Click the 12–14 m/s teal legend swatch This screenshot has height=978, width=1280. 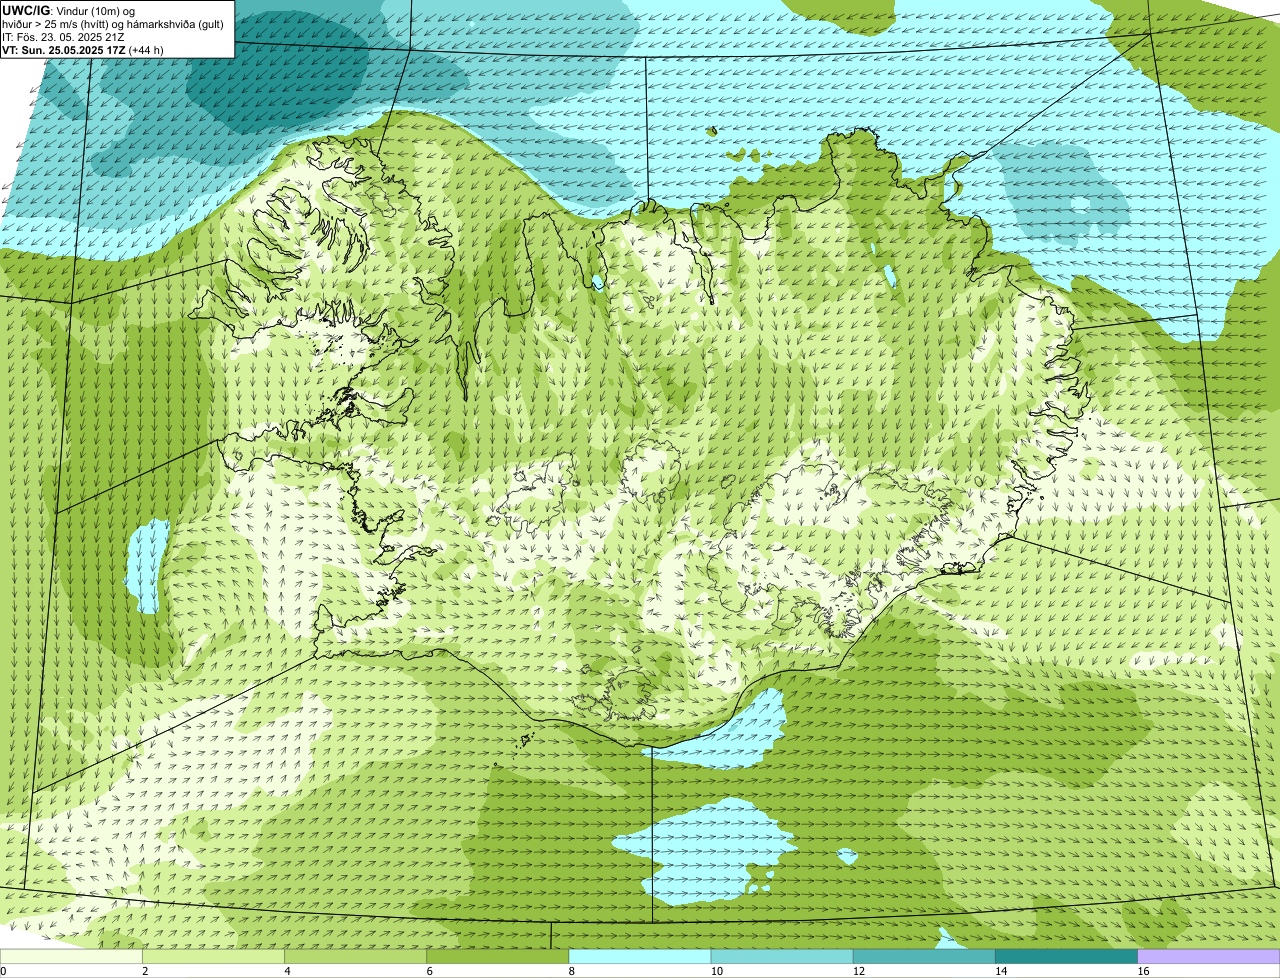[x=924, y=957]
